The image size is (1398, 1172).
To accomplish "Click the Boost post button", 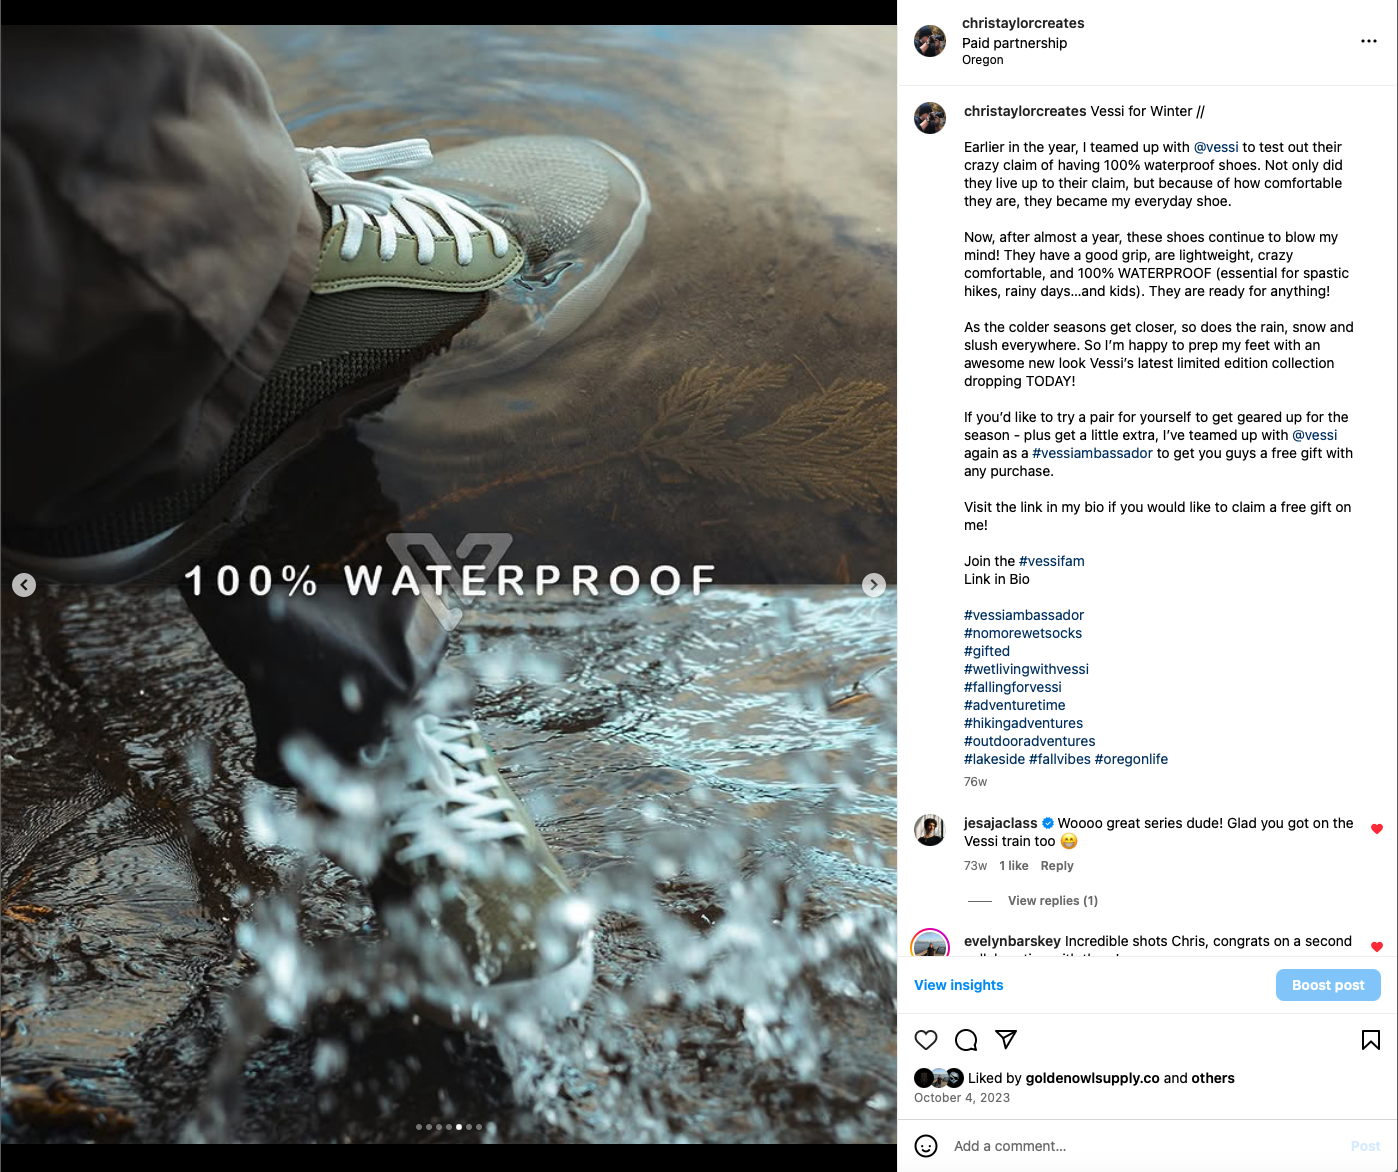I will [1328, 985].
